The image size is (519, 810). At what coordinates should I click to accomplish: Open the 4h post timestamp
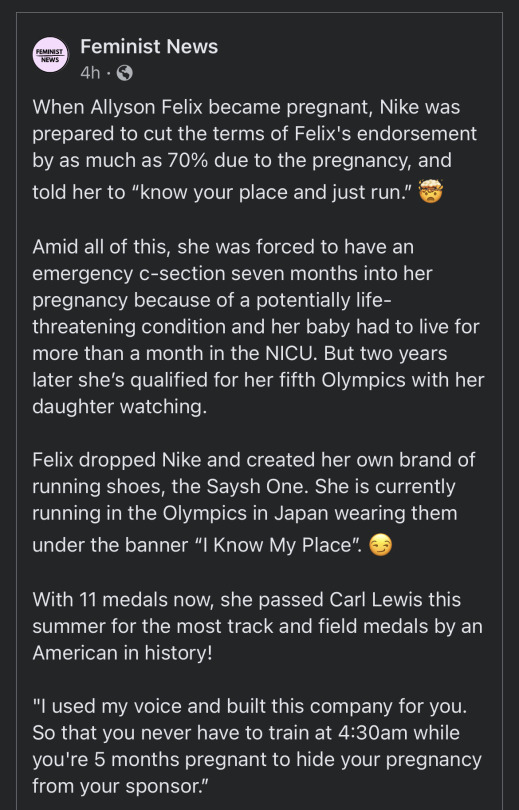(x=90, y=73)
